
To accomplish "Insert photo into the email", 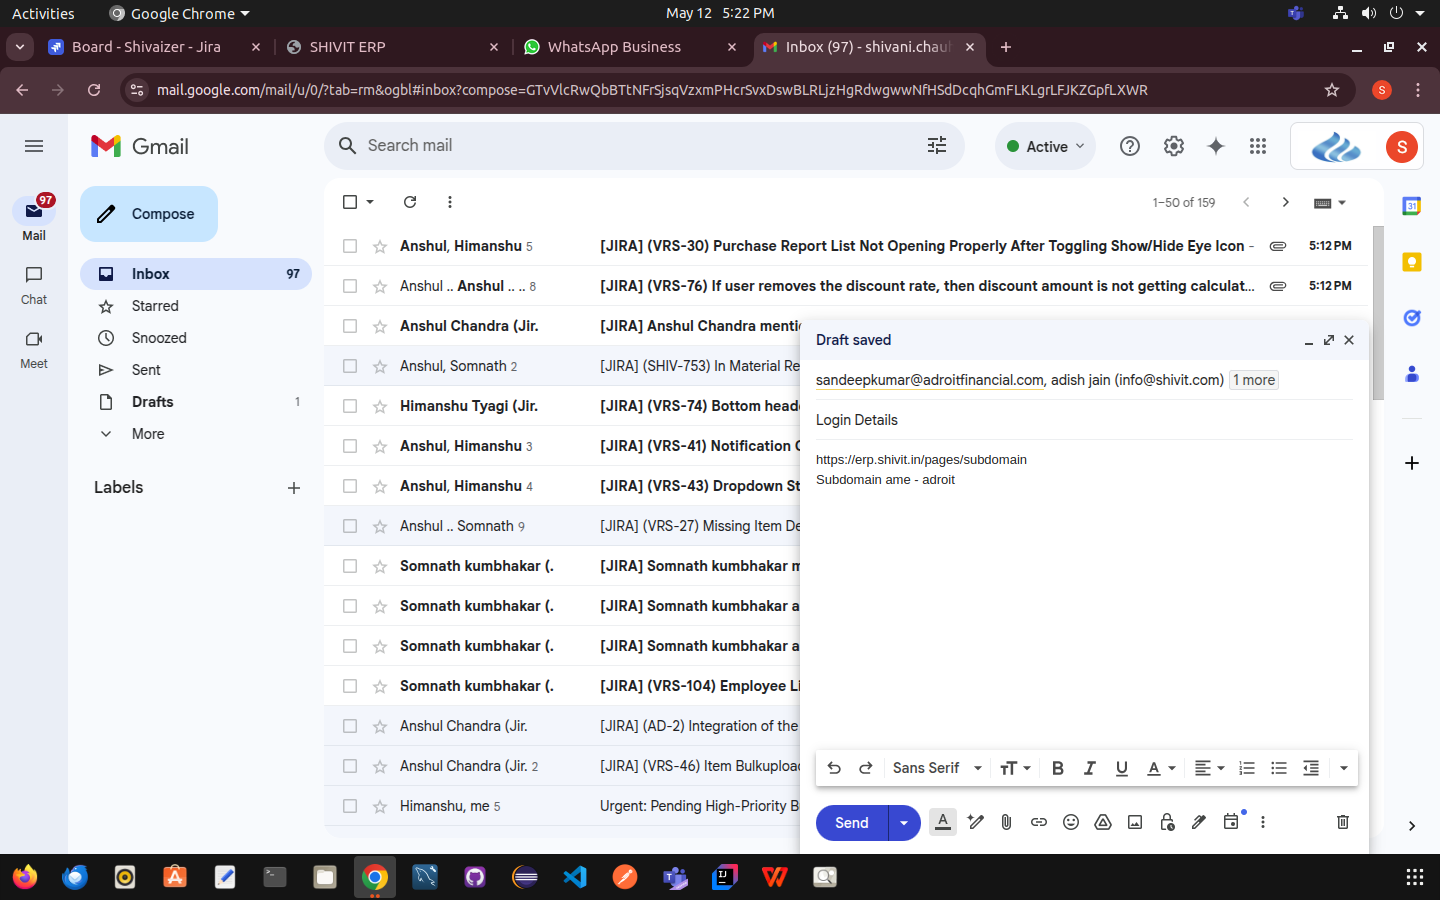I will (x=1134, y=822).
